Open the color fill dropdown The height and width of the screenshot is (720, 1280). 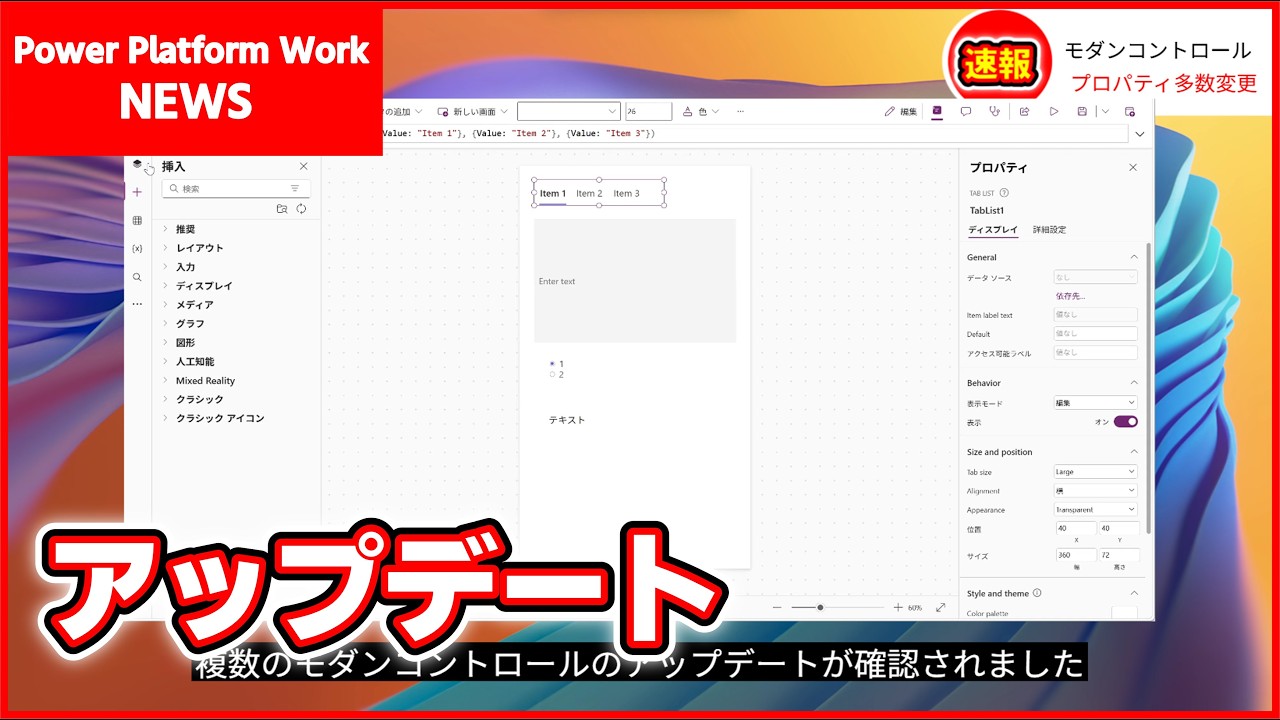(x=701, y=112)
